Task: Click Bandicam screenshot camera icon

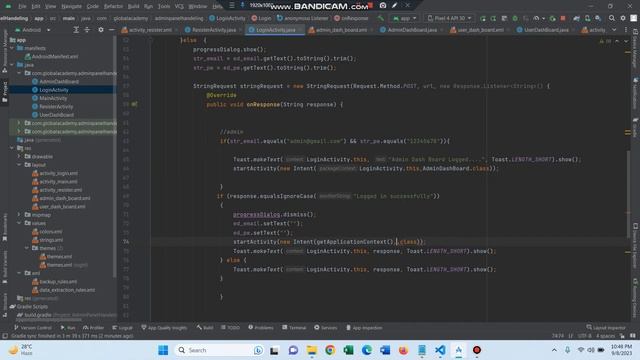Action: [x=383, y=5]
